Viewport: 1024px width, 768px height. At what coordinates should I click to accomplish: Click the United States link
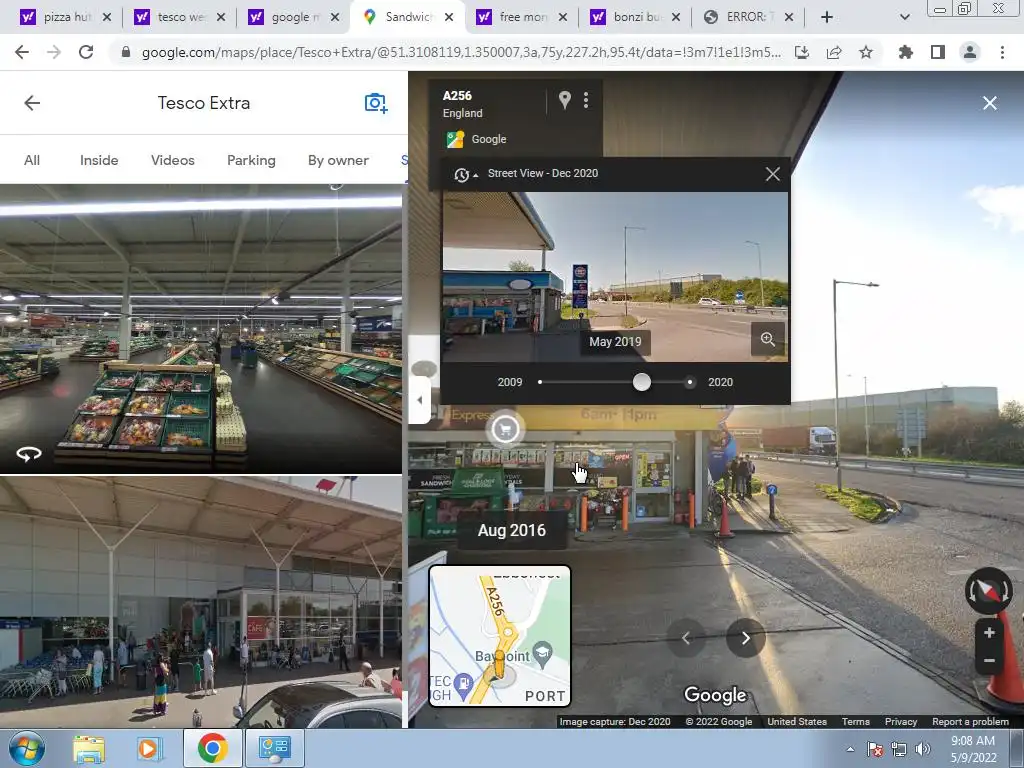[x=797, y=722]
